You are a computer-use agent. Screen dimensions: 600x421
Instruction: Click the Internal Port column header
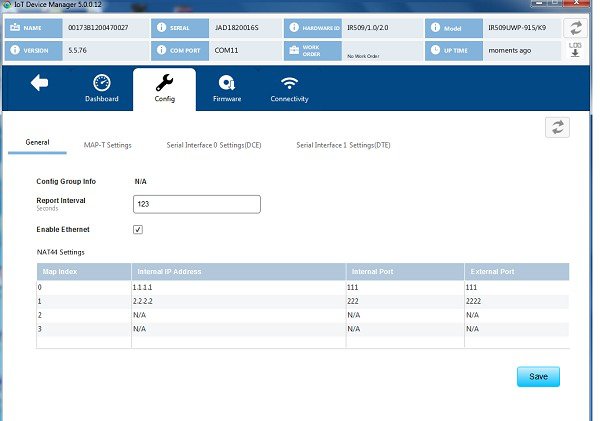click(405, 271)
